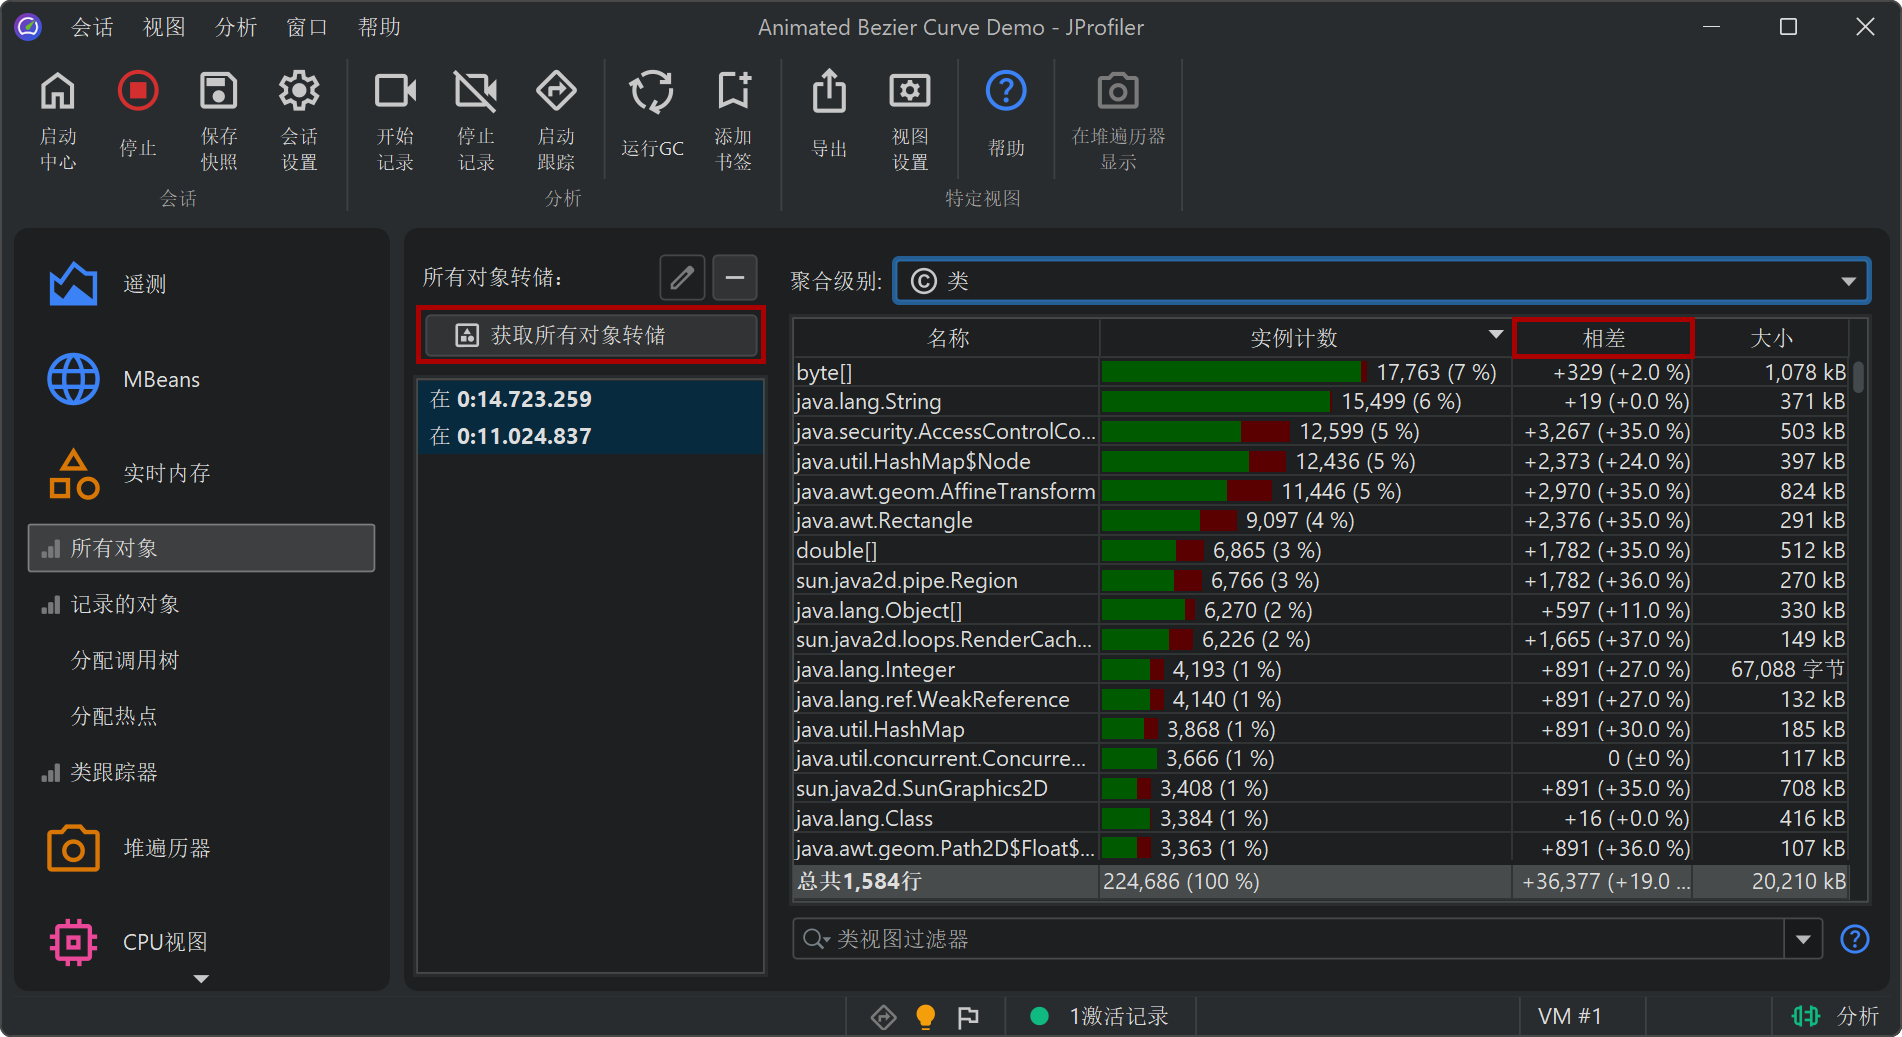Screen dimensions: 1902x1037
Task: Click the flag icon in status bar
Action: tap(968, 1017)
